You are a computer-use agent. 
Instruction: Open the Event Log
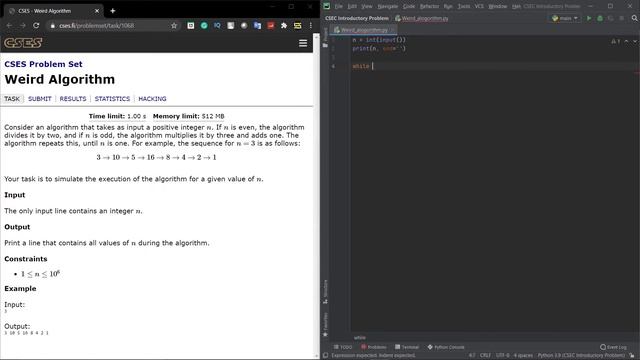(613, 347)
